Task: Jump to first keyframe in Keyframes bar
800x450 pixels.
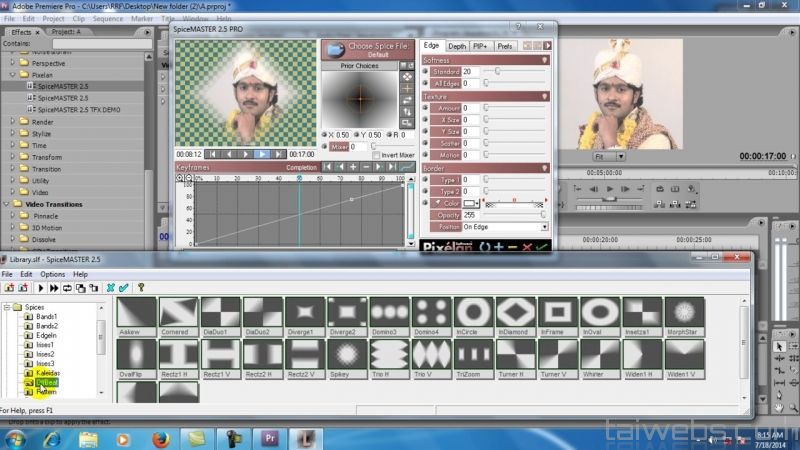Action: tap(328, 167)
